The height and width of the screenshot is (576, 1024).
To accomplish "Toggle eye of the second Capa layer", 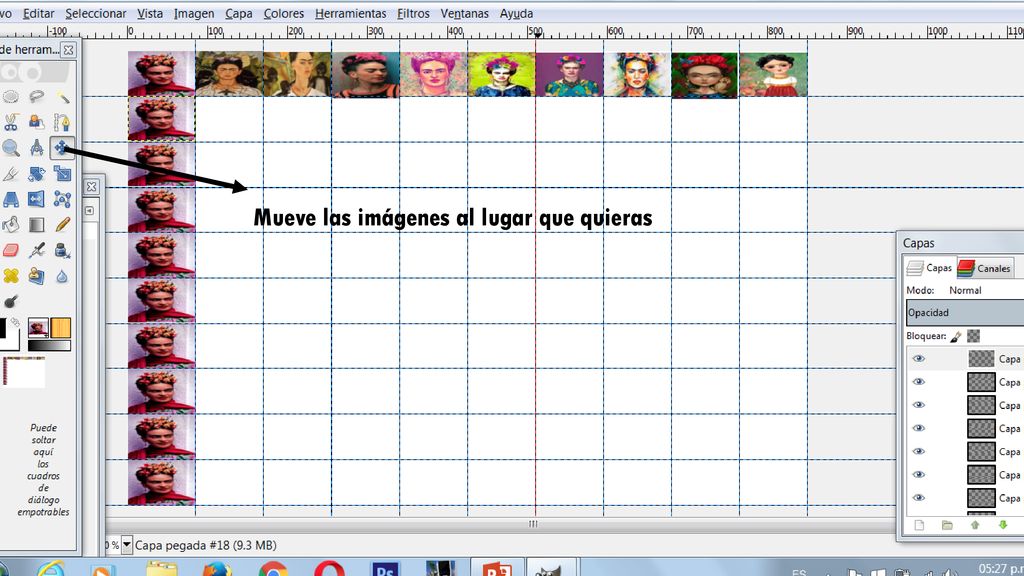I will tap(919, 381).
